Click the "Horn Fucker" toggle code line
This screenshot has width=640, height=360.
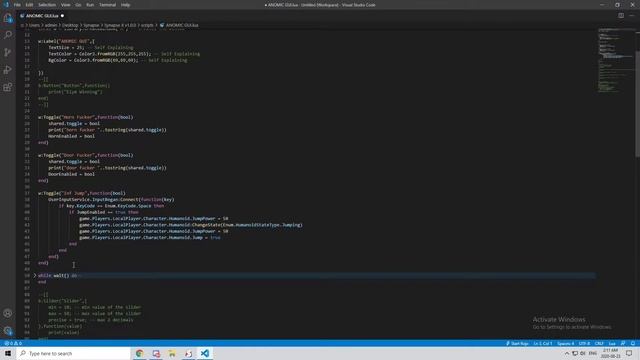tap(86, 117)
